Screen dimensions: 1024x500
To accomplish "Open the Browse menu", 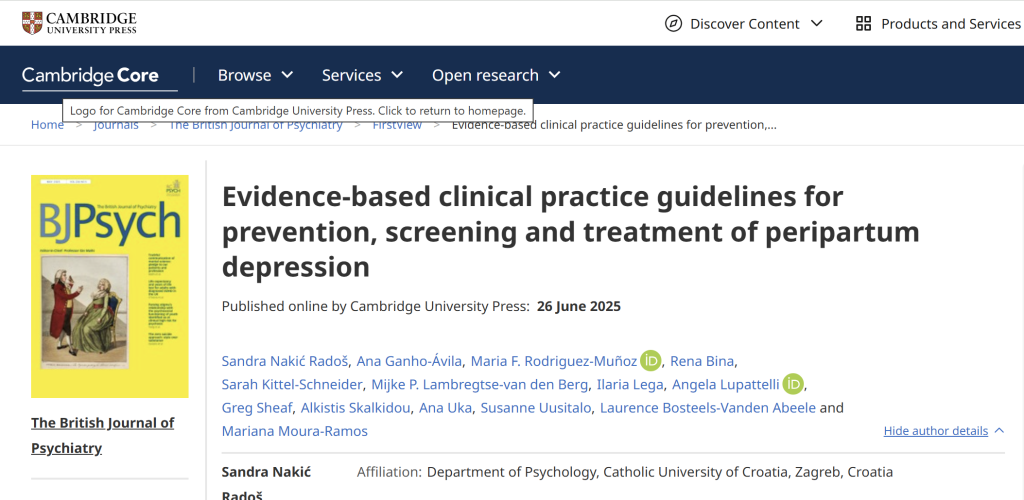I will [x=255, y=75].
